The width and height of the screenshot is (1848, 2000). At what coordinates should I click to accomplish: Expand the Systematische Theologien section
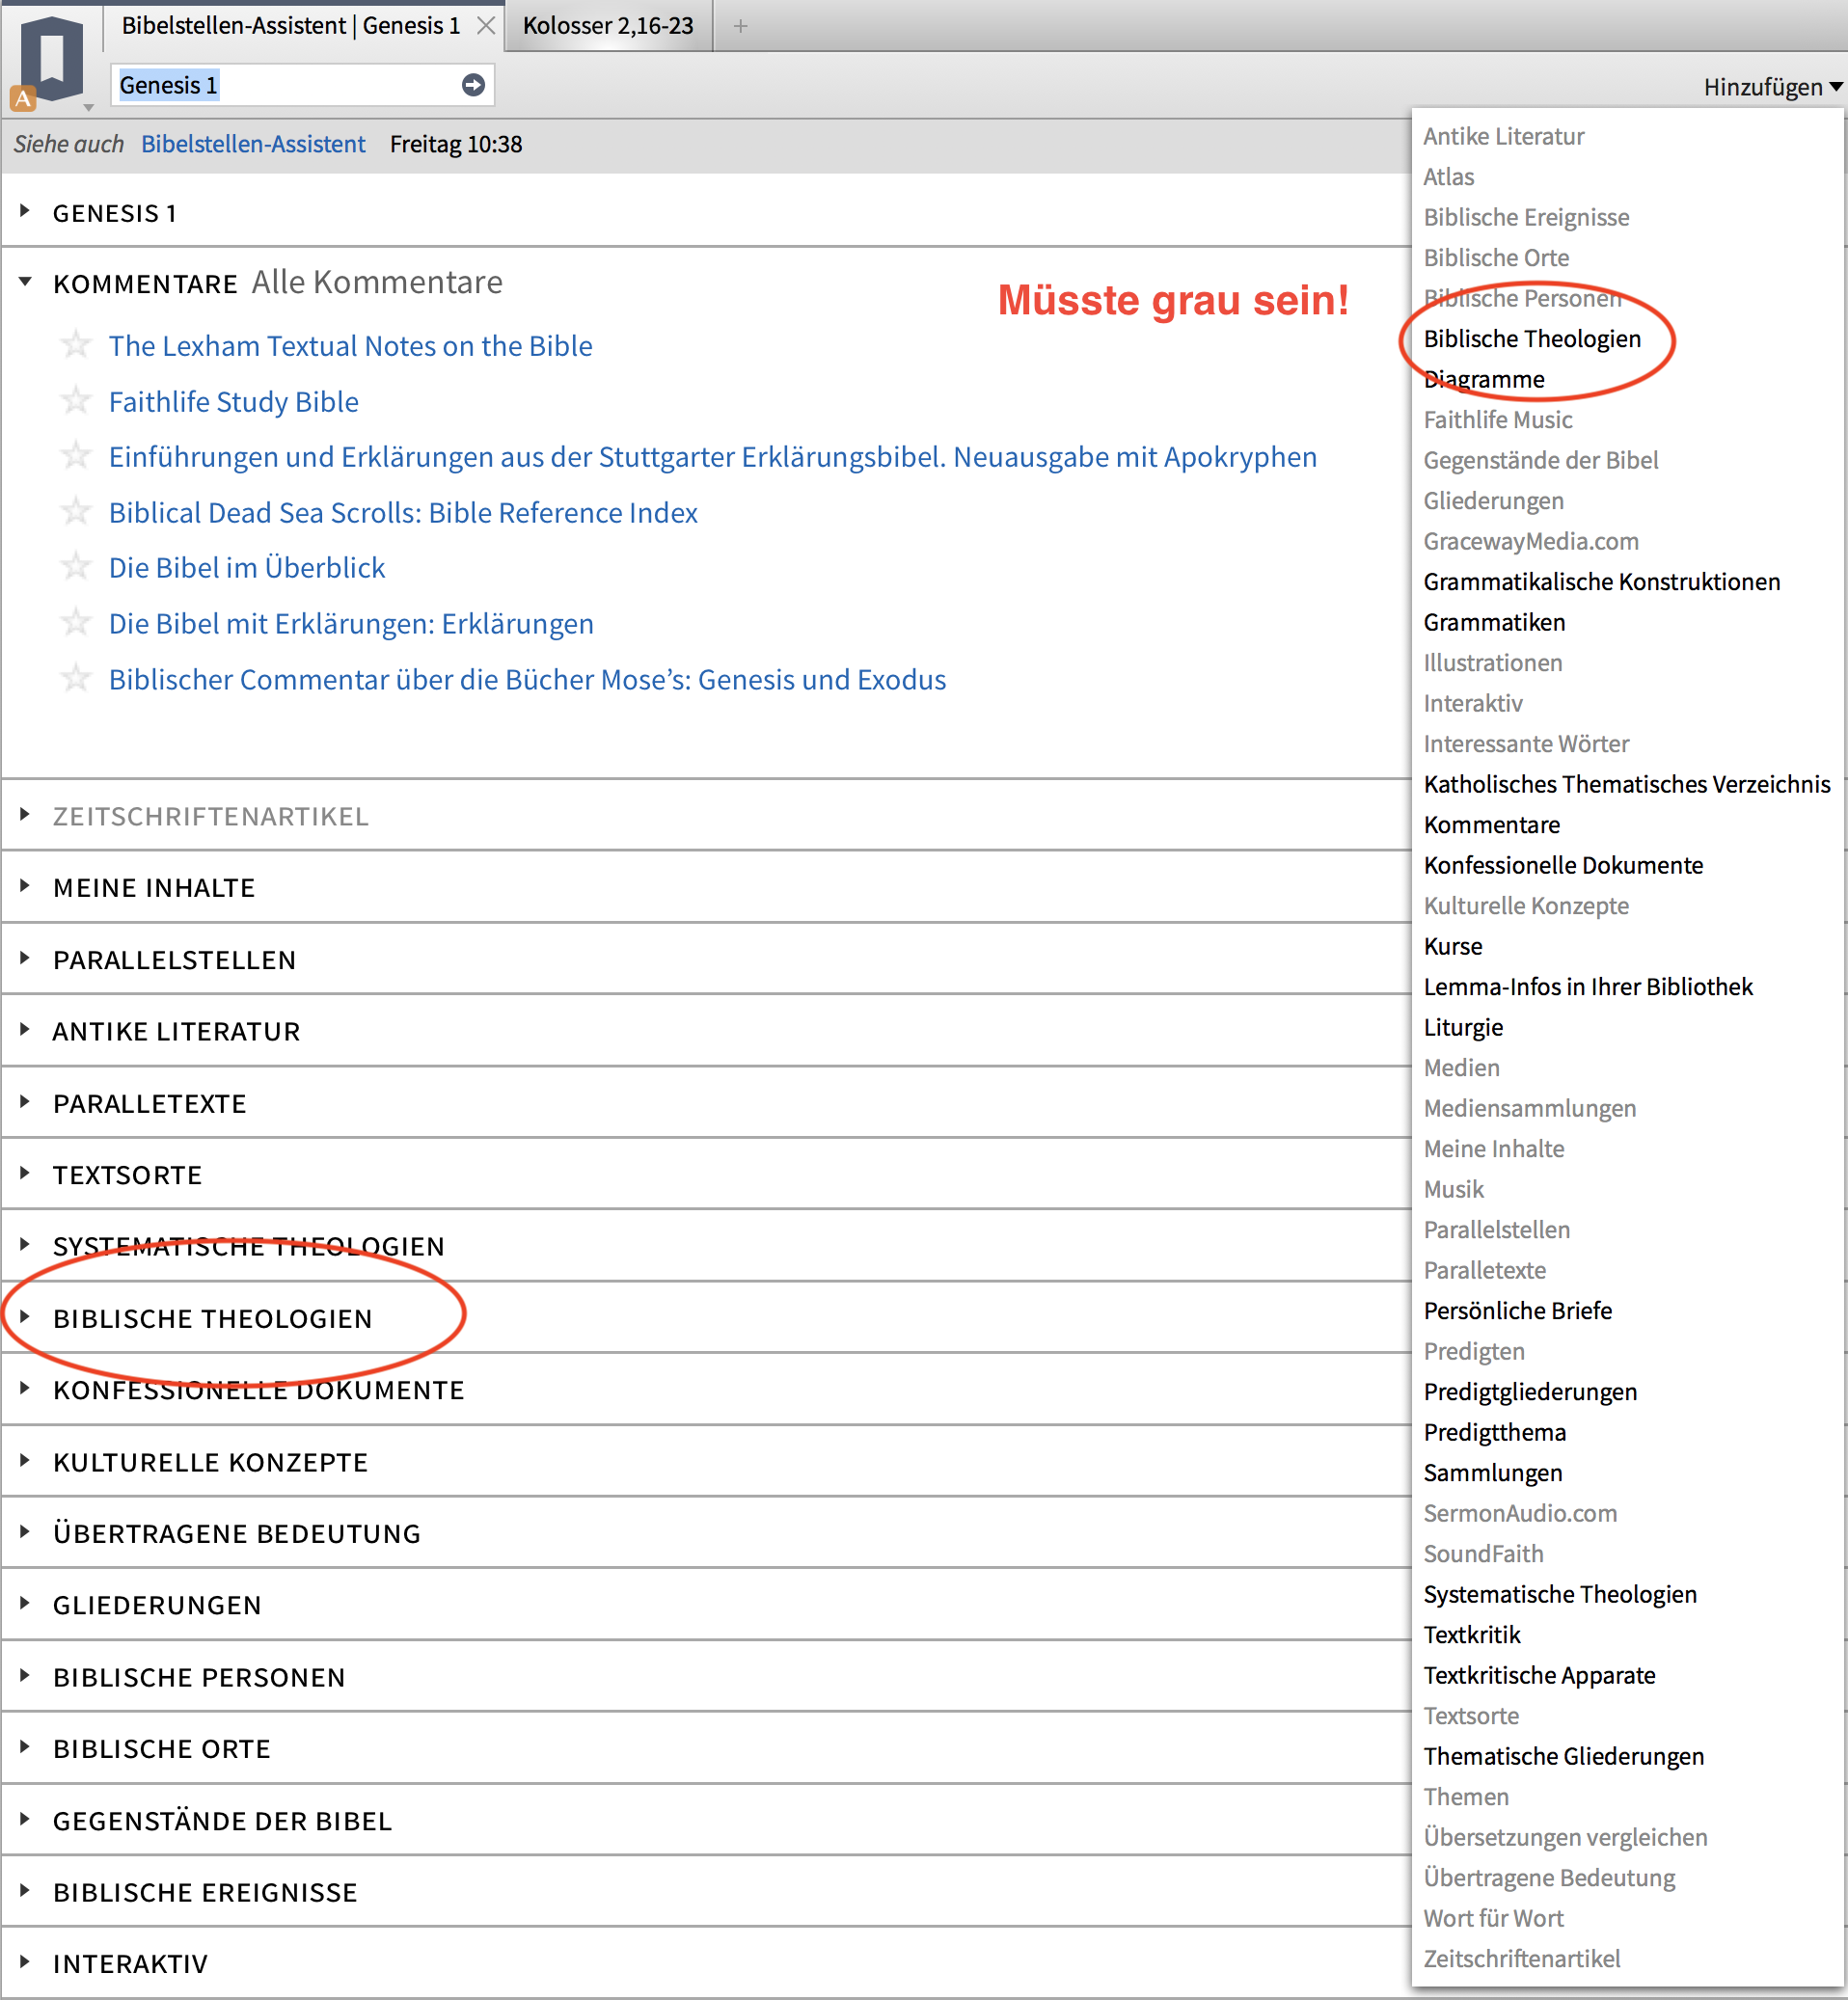25,1245
